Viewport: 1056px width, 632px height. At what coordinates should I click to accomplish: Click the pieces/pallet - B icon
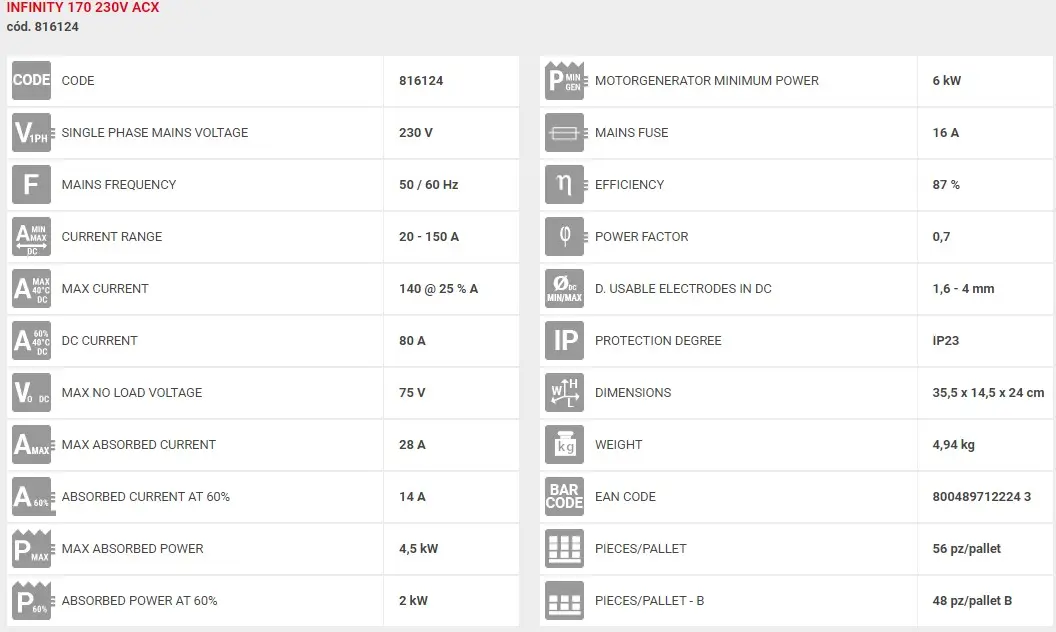(564, 600)
